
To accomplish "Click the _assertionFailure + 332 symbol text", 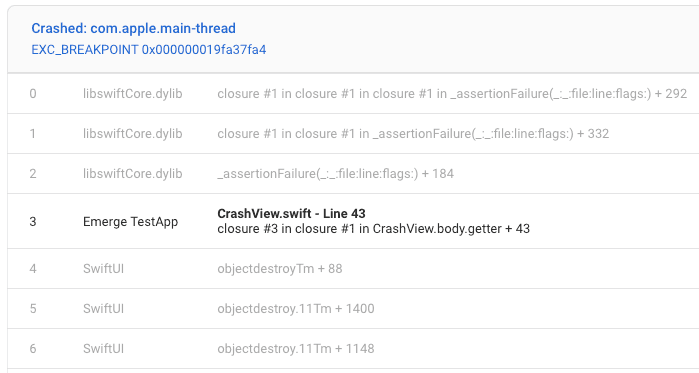I will (x=413, y=134).
